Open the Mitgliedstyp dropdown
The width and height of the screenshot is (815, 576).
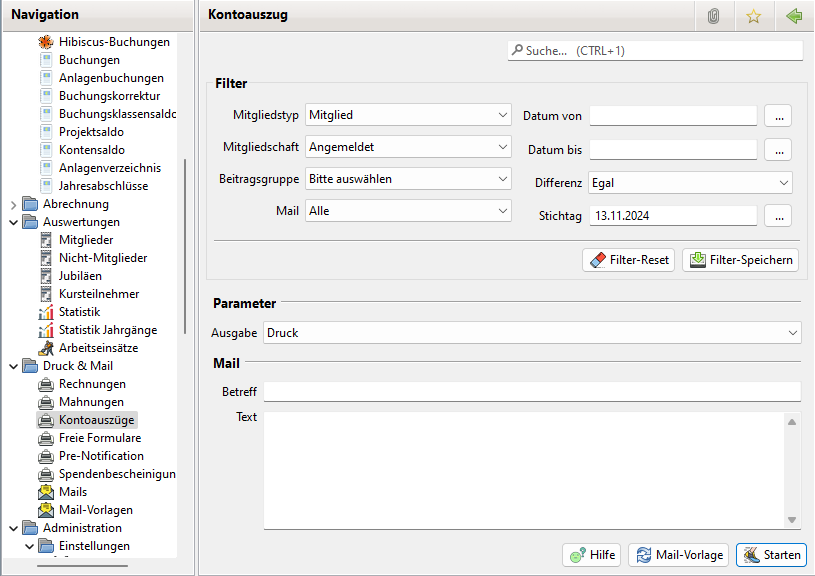tap(409, 115)
